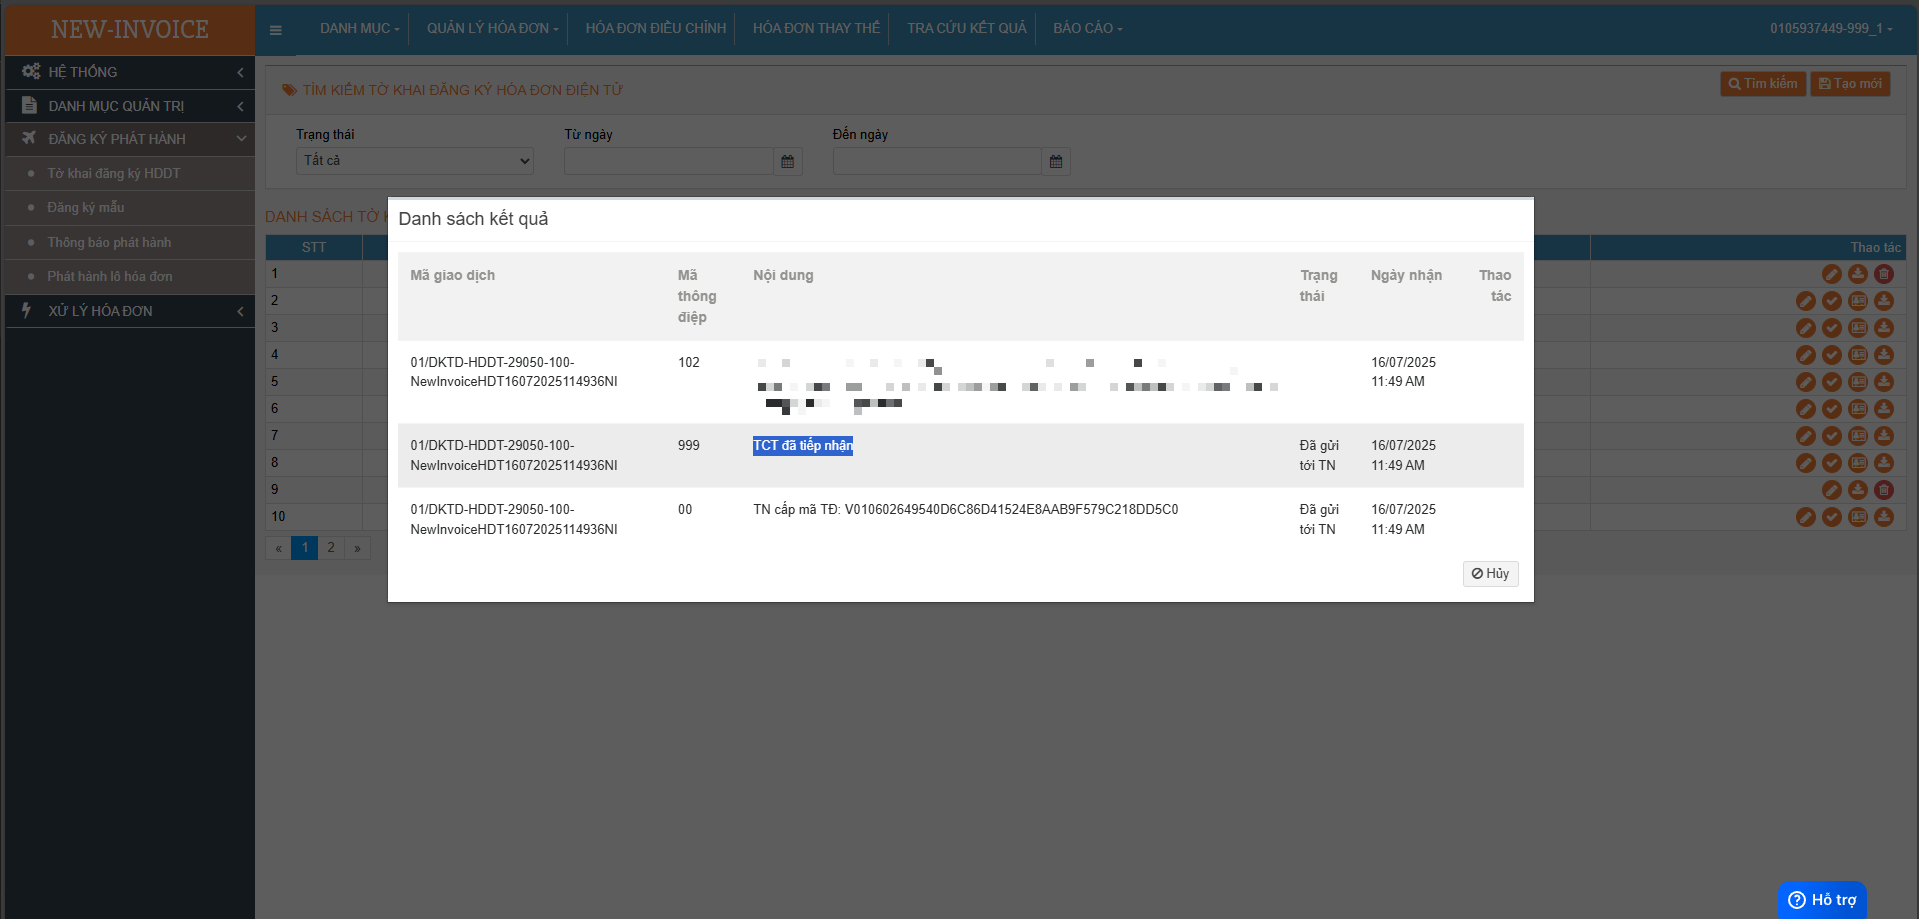This screenshot has width=1919, height=919.
Task: Open the Hỗ trợ support button
Action: (1822, 899)
